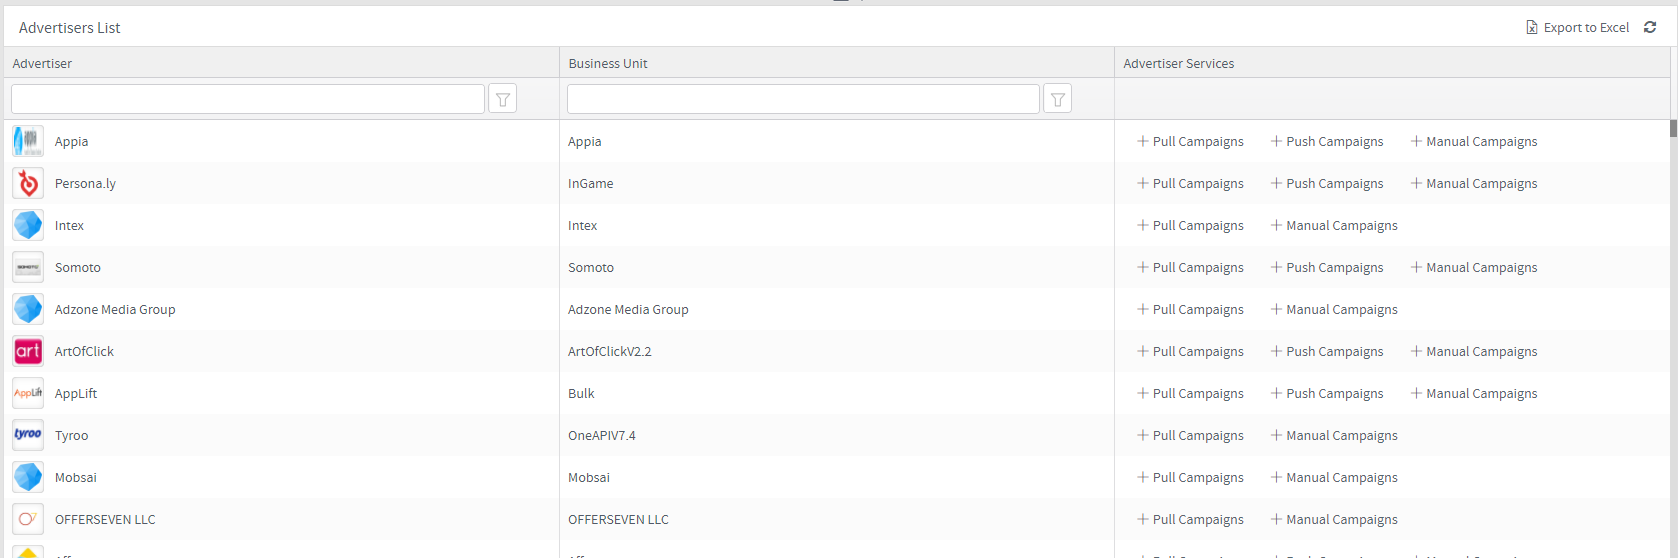Viewport: 1678px width, 558px height.
Task: Add Pull Campaigns for Appia
Action: 1190,141
